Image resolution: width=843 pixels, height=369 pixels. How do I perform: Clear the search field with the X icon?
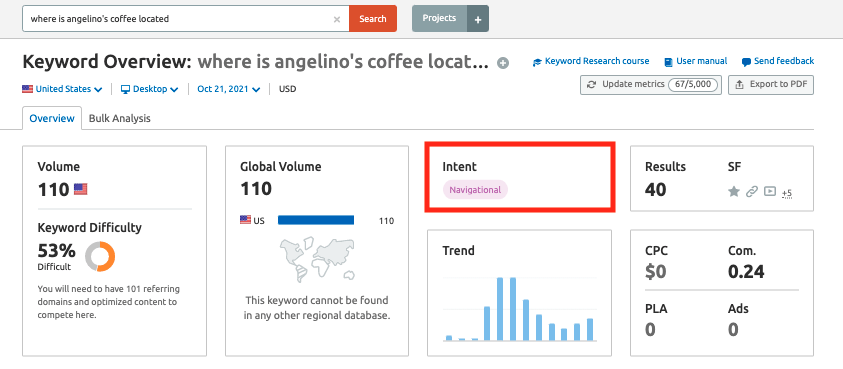pos(337,19)
